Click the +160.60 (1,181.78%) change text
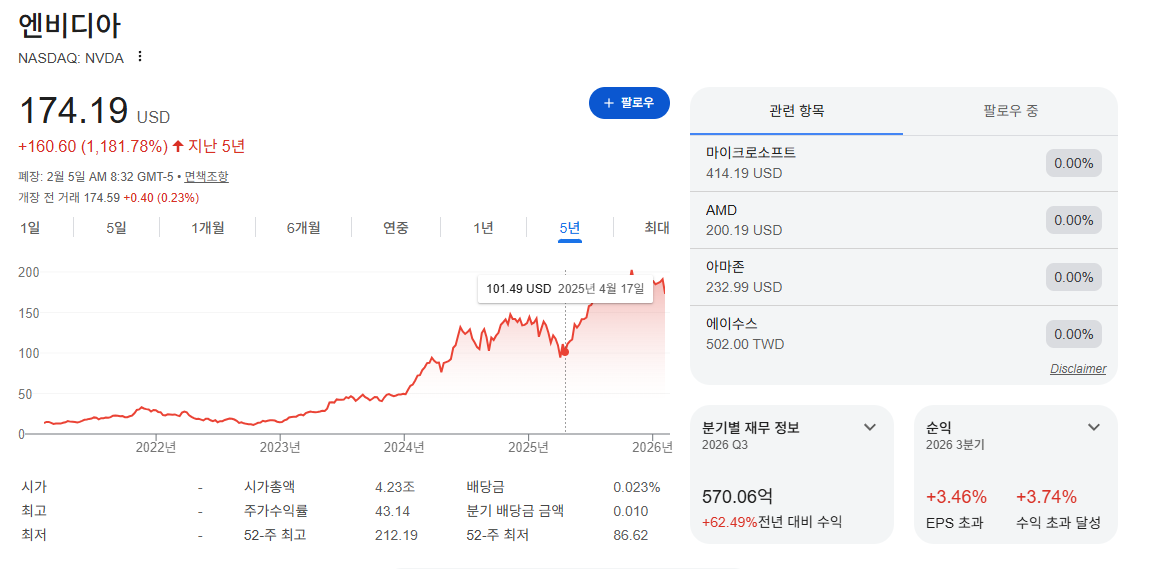 pyautogui.click(x=93, y=146)
